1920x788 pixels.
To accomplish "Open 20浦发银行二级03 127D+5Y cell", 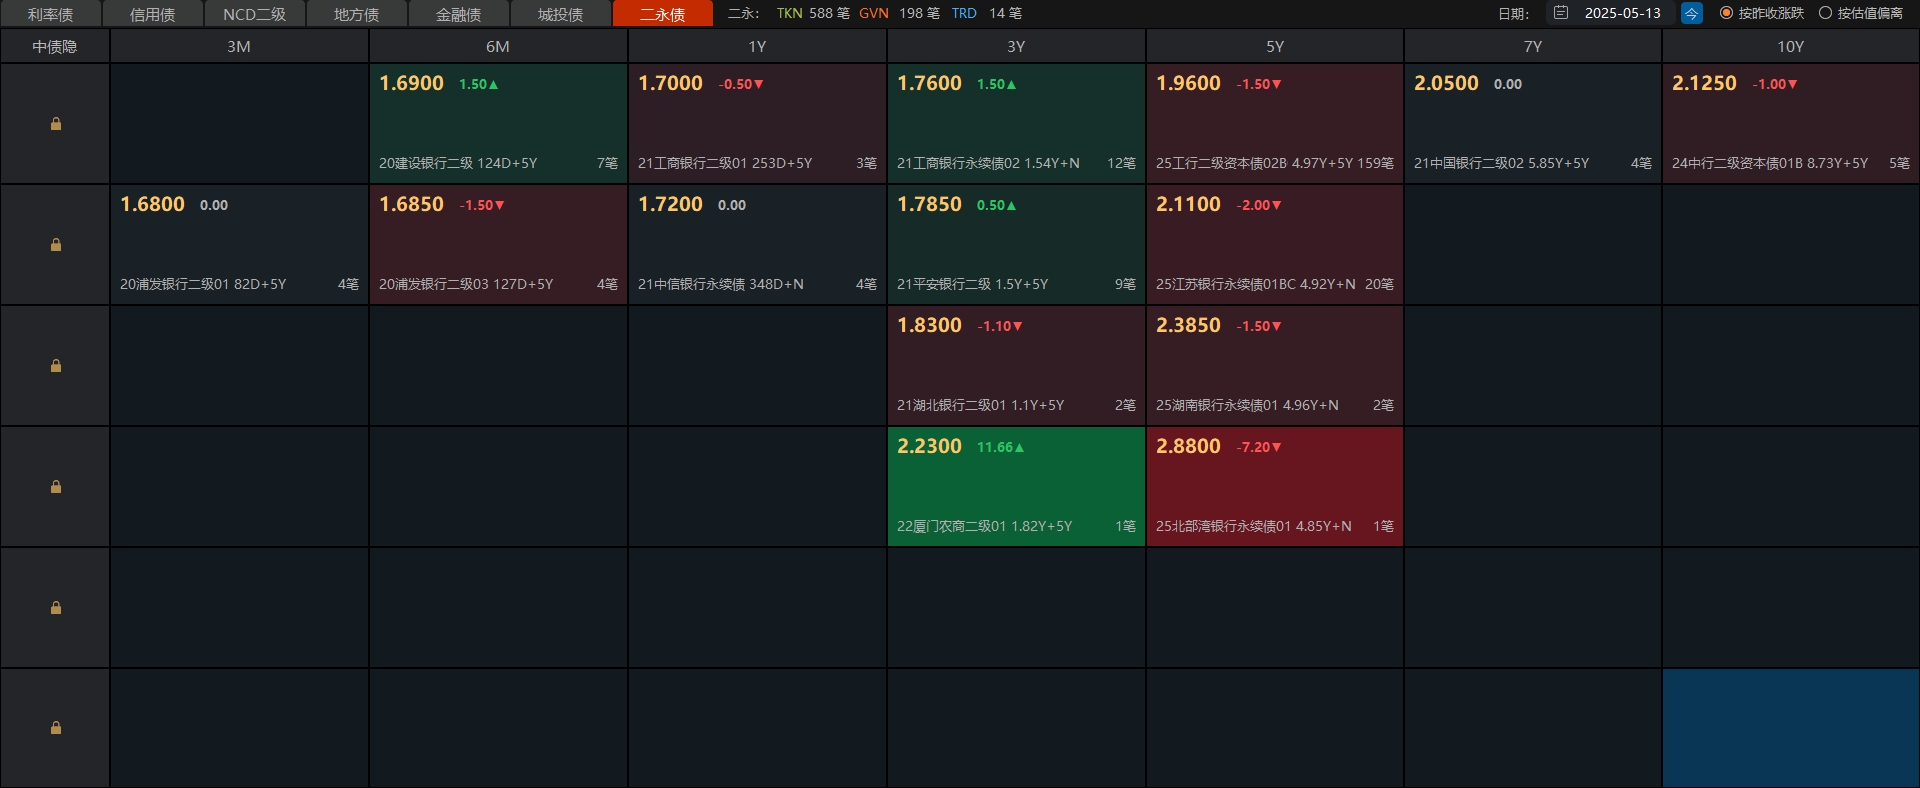I will [x=498, y=245].
